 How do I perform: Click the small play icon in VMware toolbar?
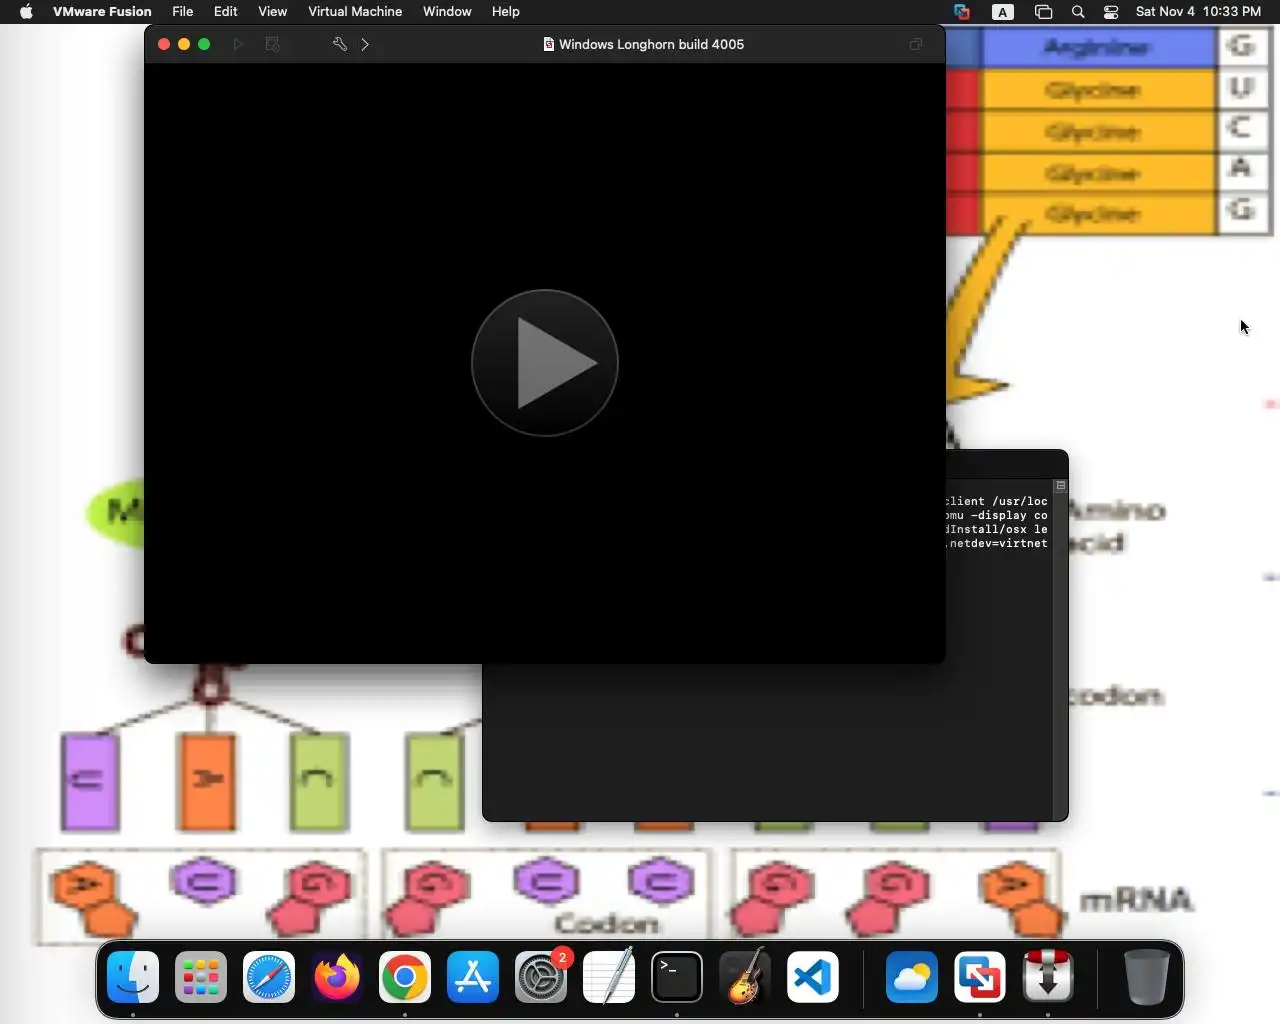click(x=238, y=44)
